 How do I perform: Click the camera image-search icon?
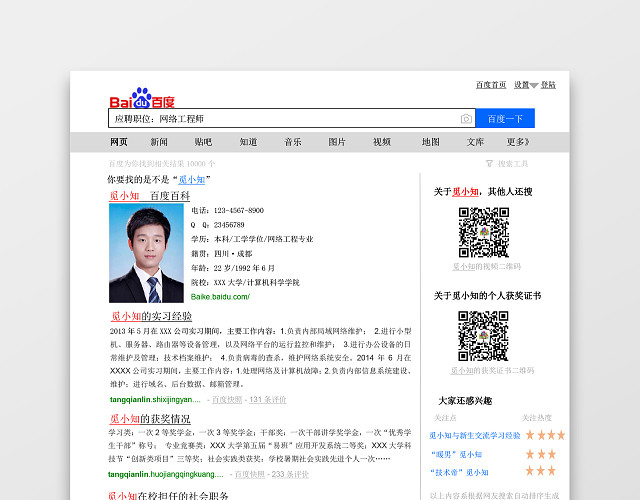pos(466,119)
